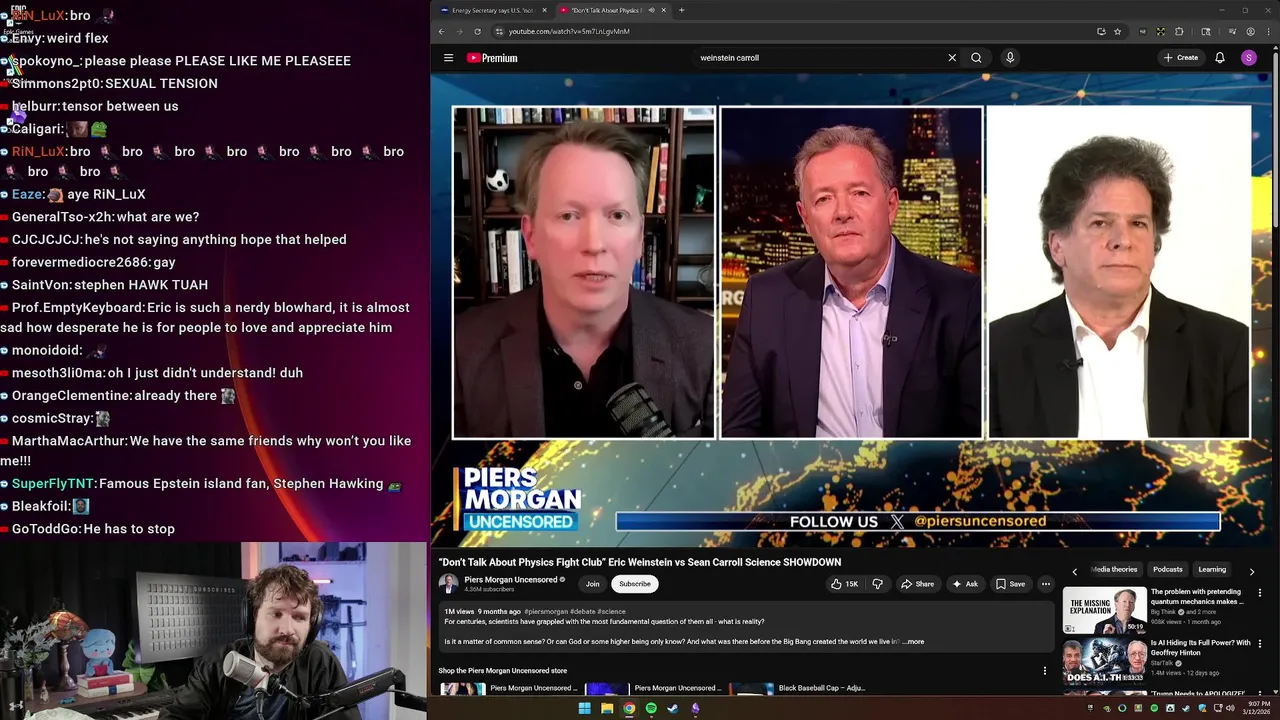Open Spotify from the taskbar
The height and width of the screenshot is (720, 1280).
[x=651, y=709]
